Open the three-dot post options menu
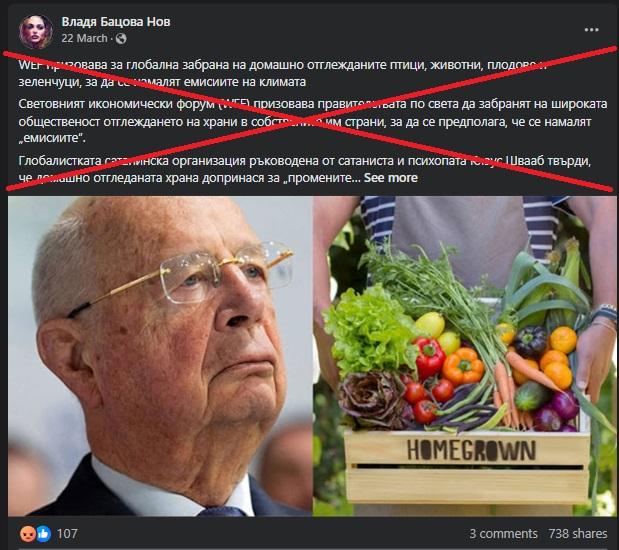The height and width of the screenshot is (550, 619). (x=591, y=30)
